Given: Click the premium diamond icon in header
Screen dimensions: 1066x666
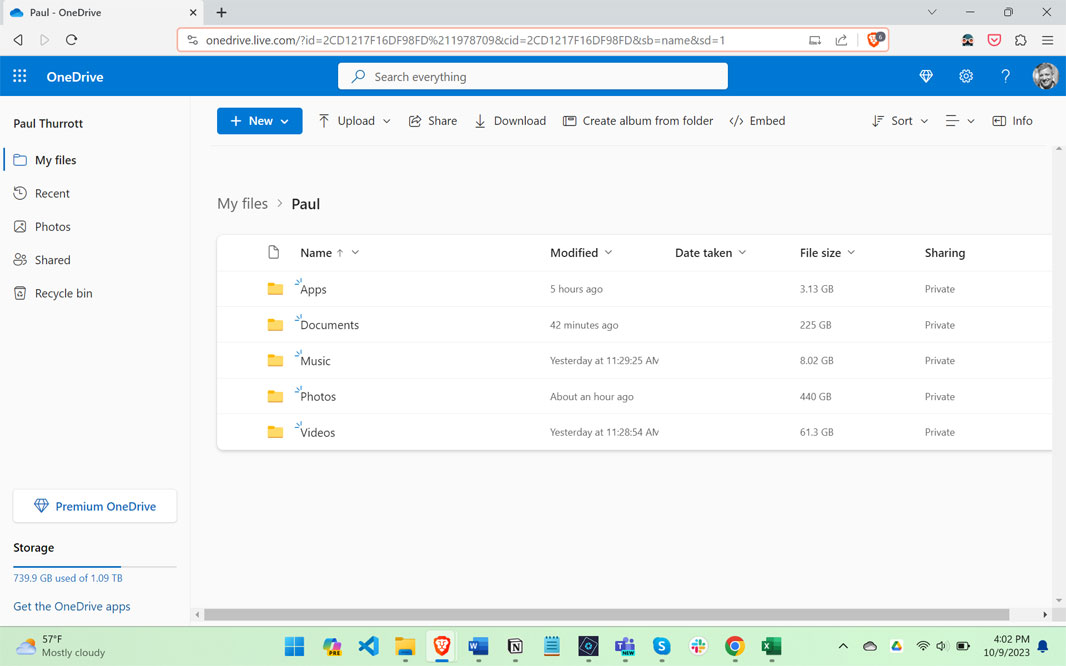Looking at the screenshot, I should pyautogui.click(x=926, y=76).
